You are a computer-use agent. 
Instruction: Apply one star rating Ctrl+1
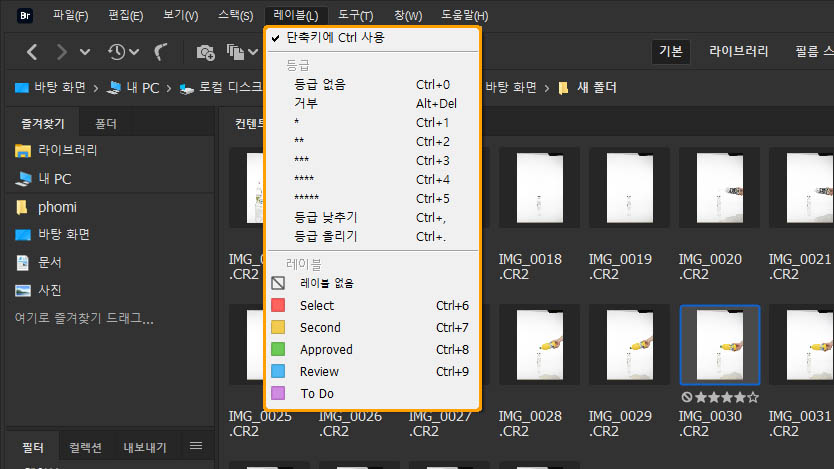pyautogui.click(x=372, y=123)
